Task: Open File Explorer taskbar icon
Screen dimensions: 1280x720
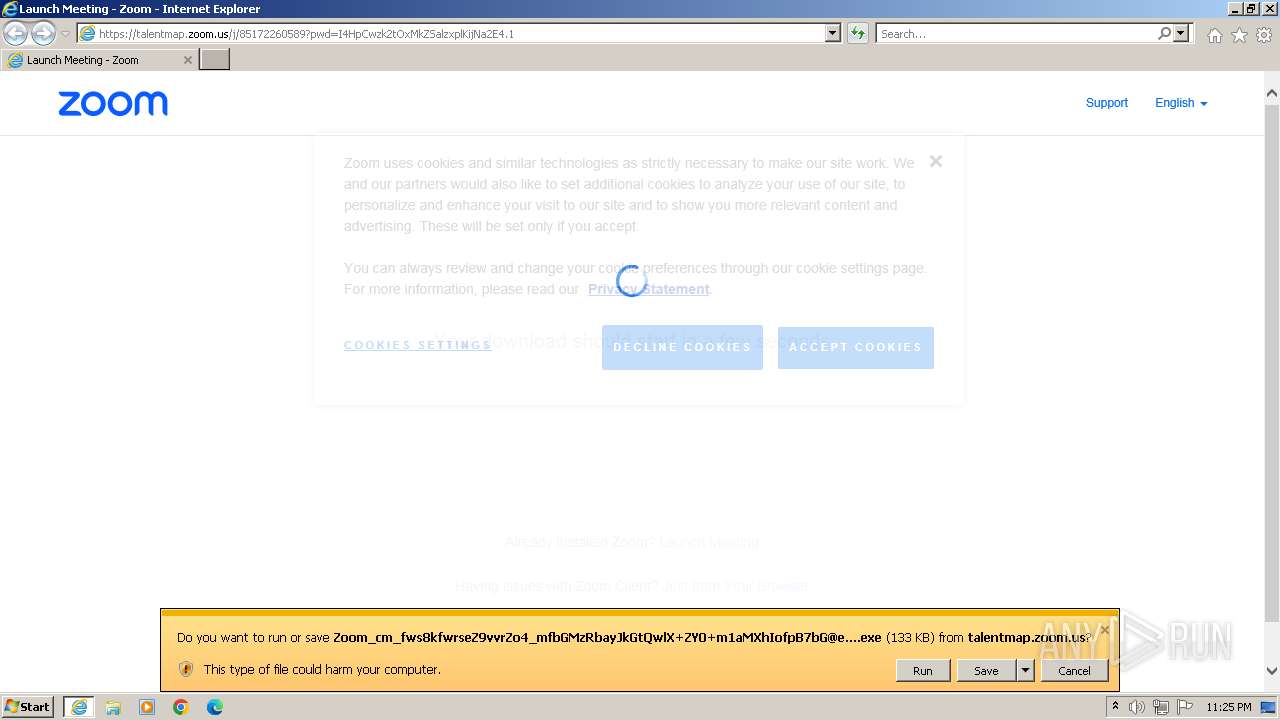Action: (113, 707)
